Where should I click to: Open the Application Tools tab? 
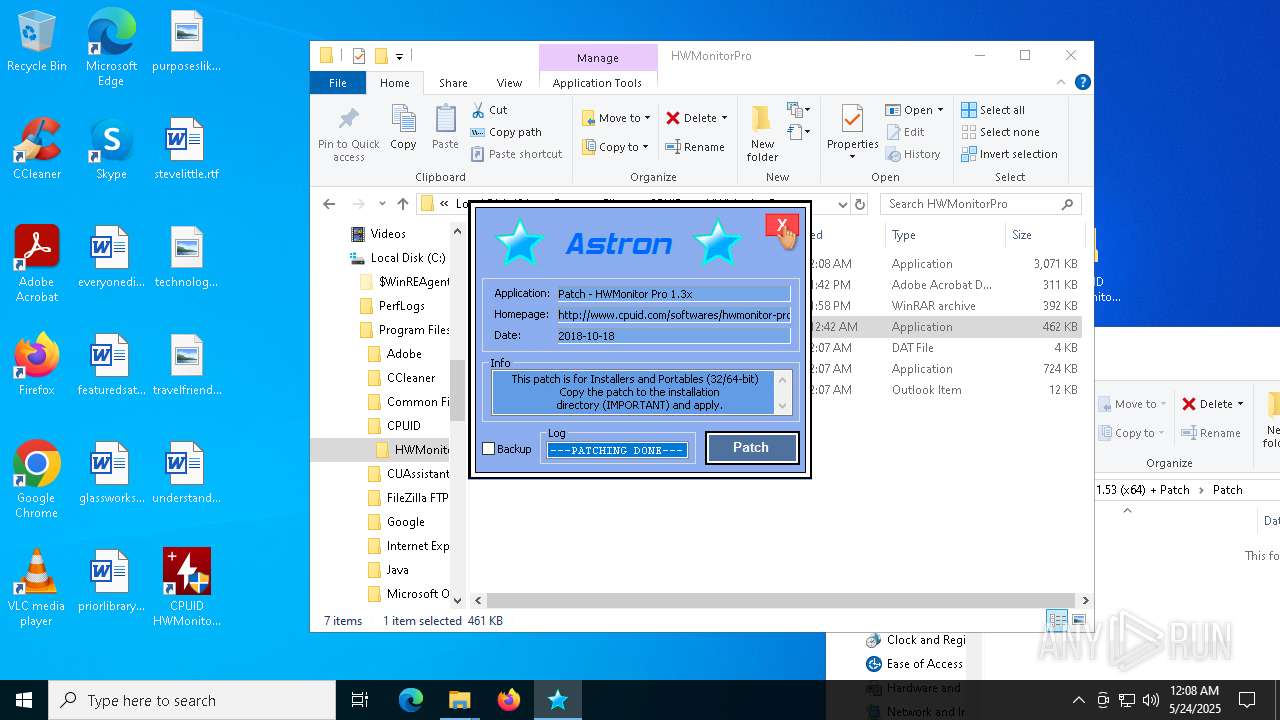click(x=597, y=83)
